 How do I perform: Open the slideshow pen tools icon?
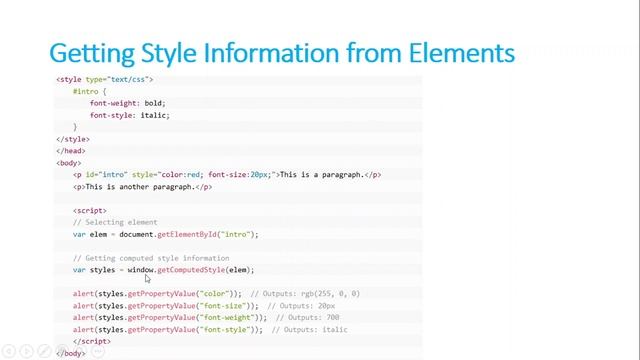coord(44,351)
